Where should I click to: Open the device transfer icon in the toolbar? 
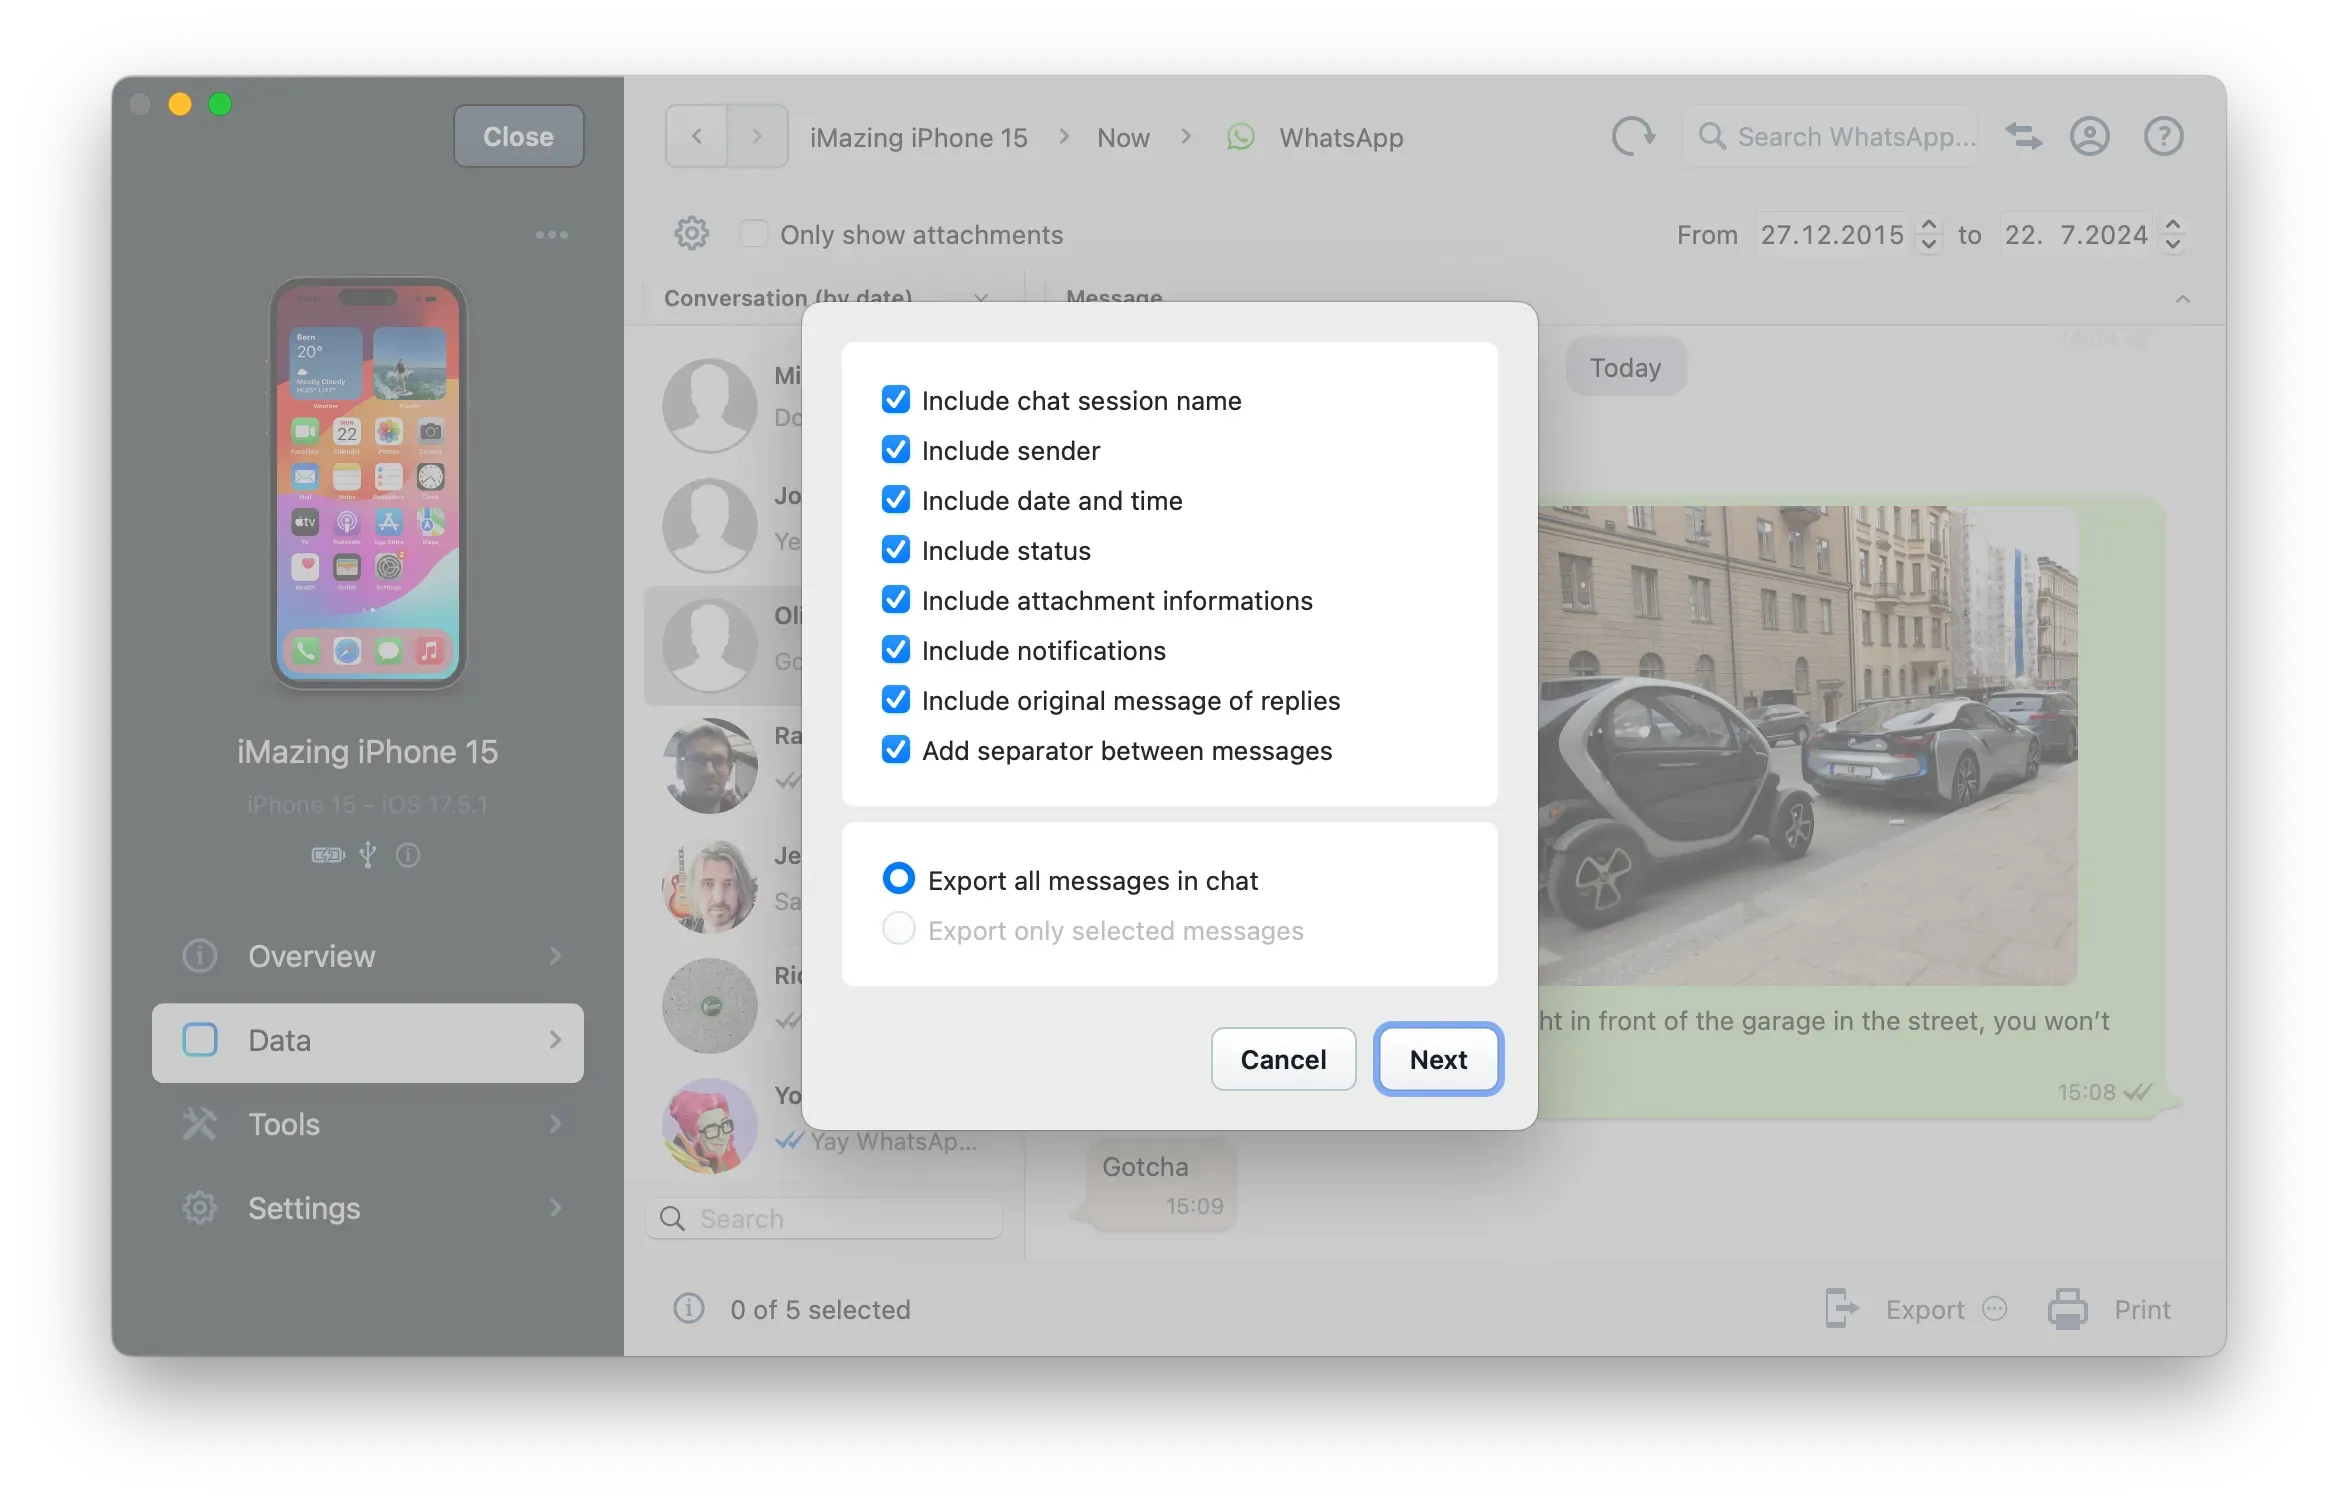2023,136
